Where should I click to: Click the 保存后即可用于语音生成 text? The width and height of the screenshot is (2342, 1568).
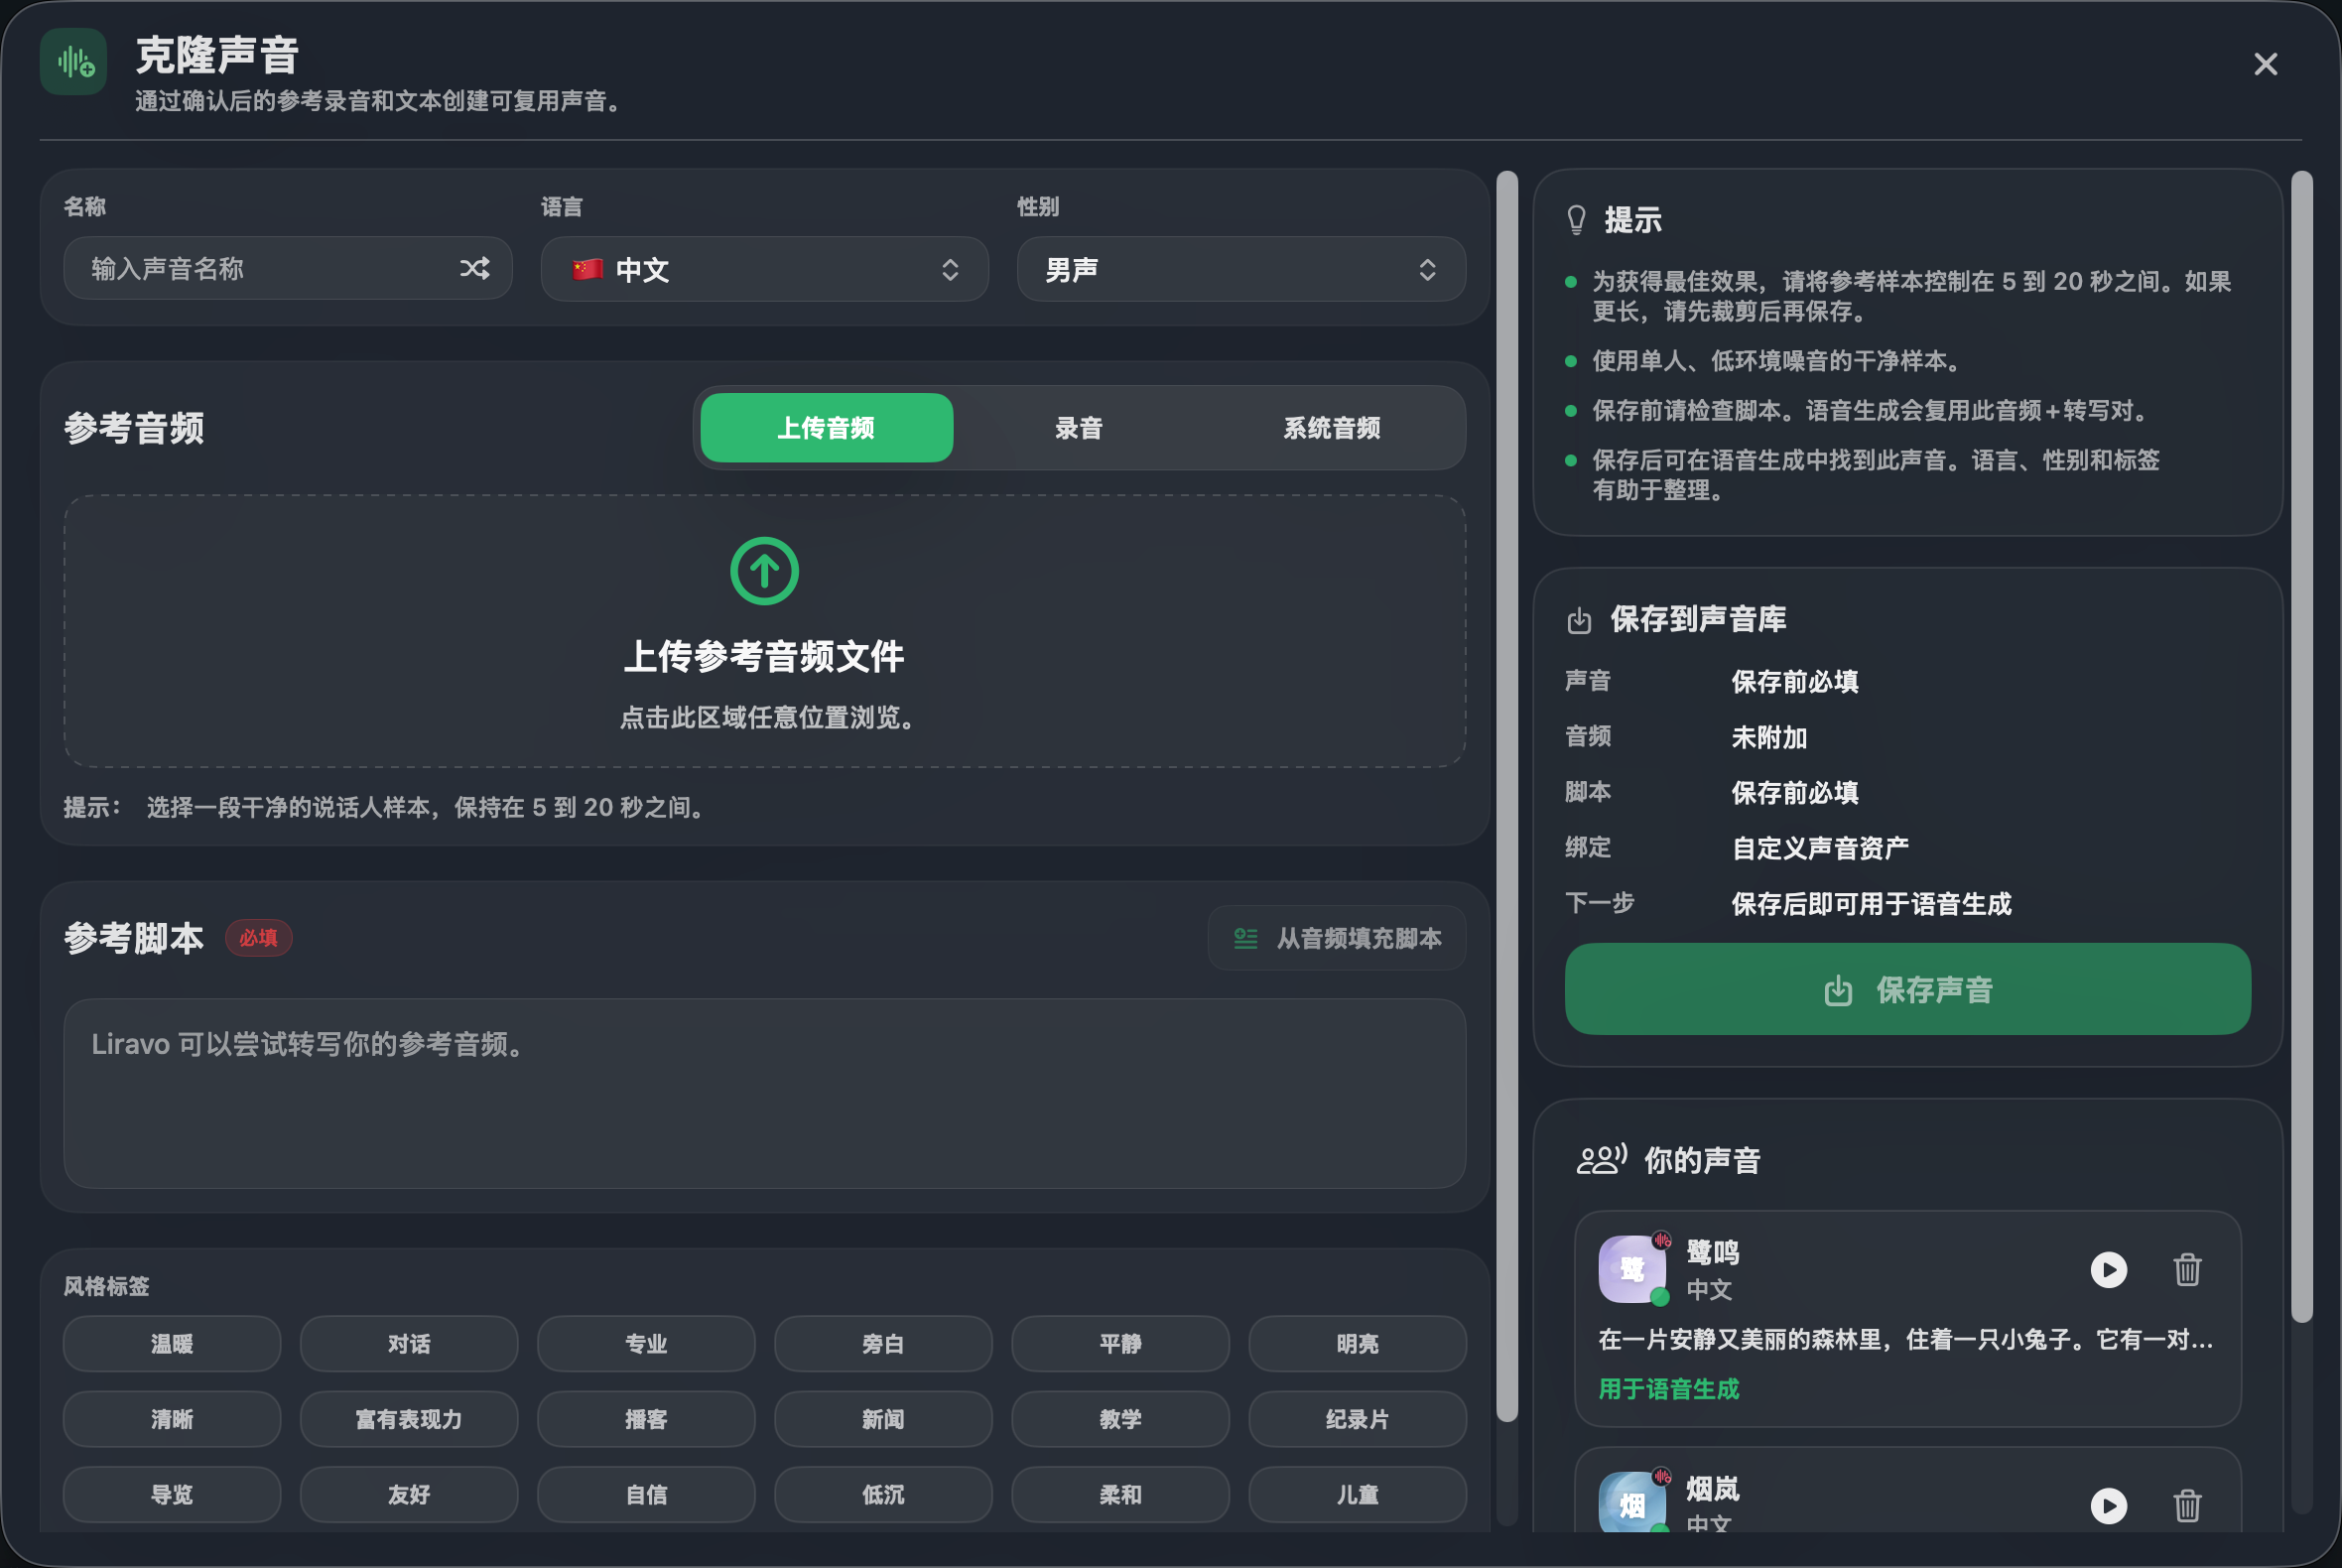(x=1870, y=904)
